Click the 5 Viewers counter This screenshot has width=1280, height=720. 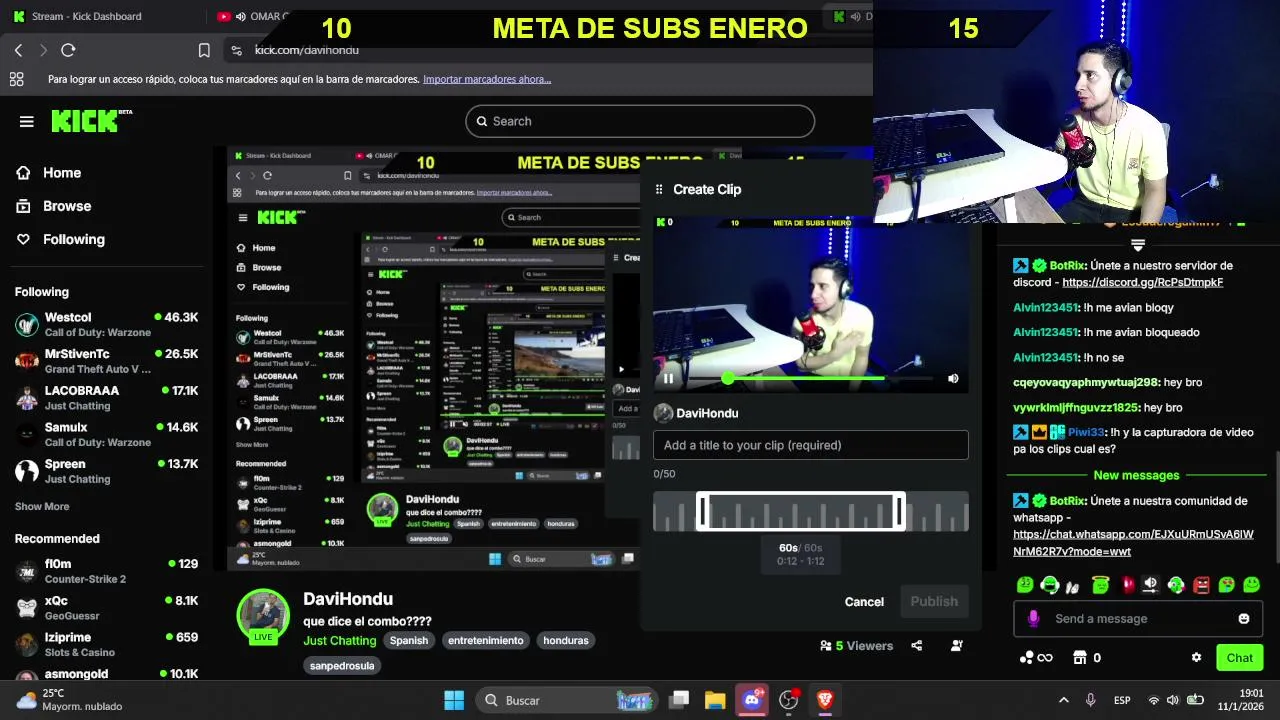coord(856,646)
